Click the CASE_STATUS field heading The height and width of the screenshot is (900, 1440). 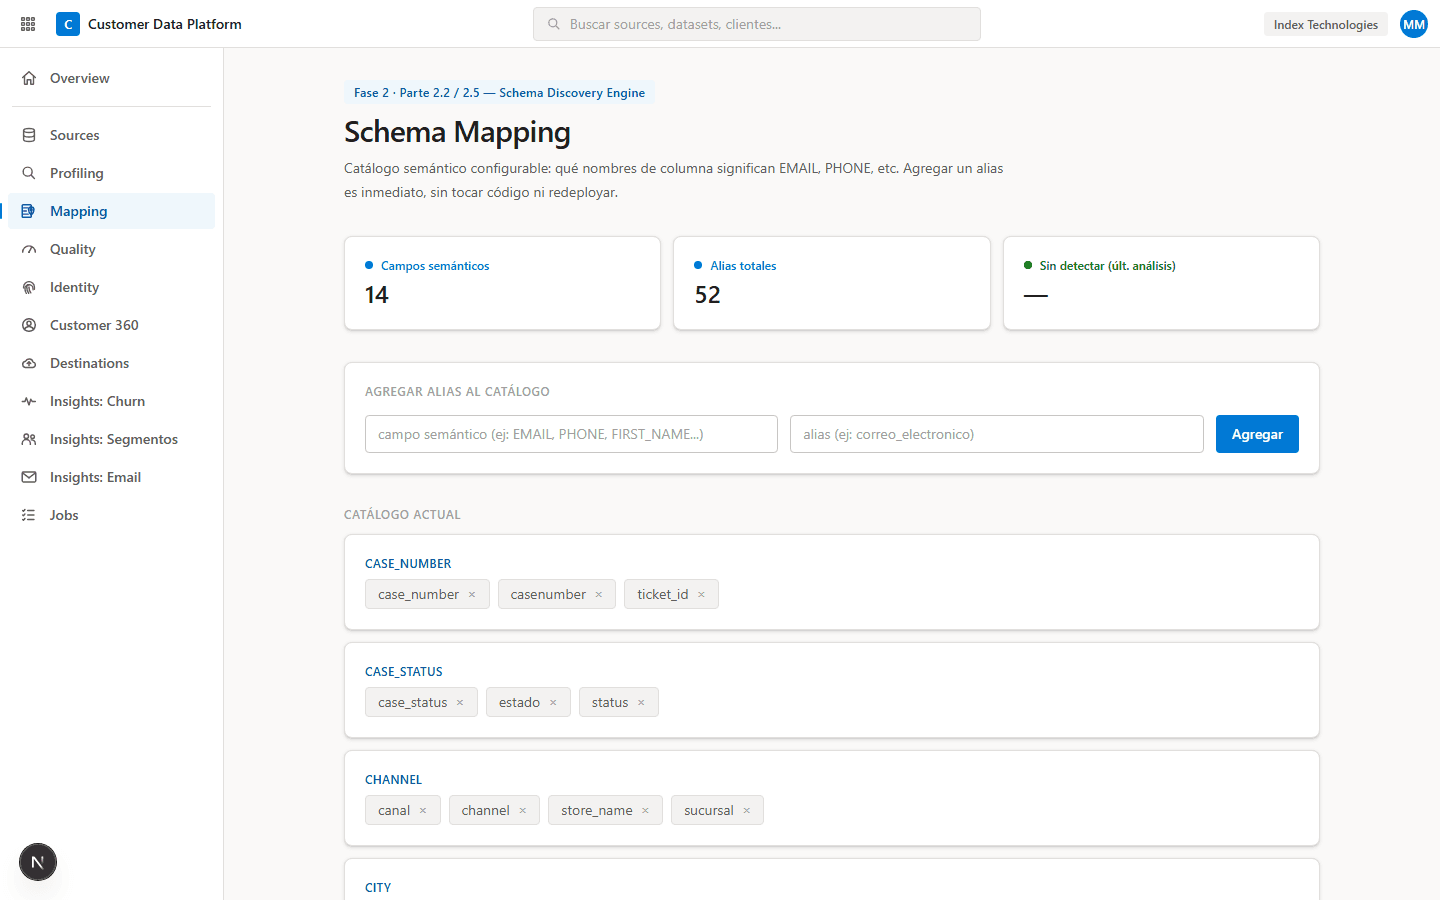pyautogui.click(x=404, y=672)
